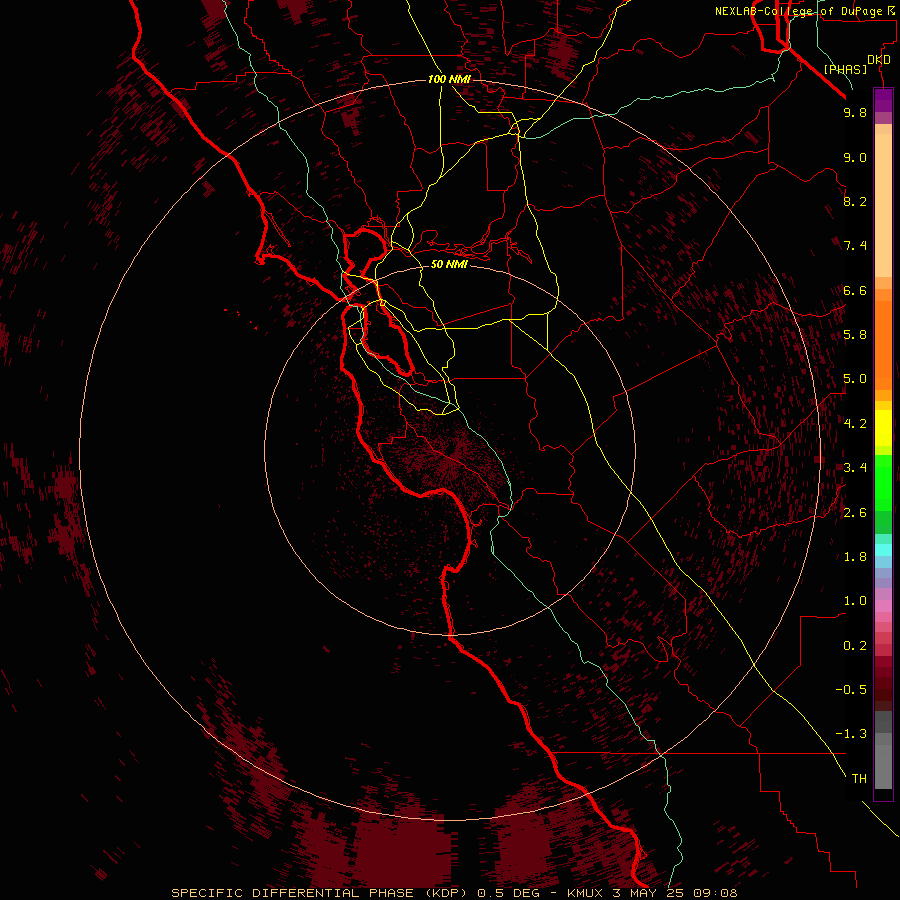
Task: Click the 9.0 scale value
Action: [x=855, y=157]
